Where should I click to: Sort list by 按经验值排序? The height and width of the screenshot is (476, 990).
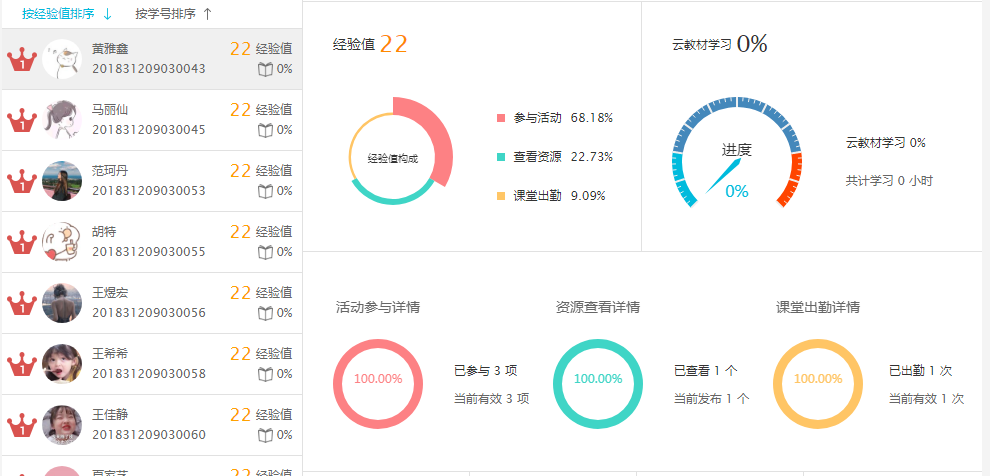point(59,14)
